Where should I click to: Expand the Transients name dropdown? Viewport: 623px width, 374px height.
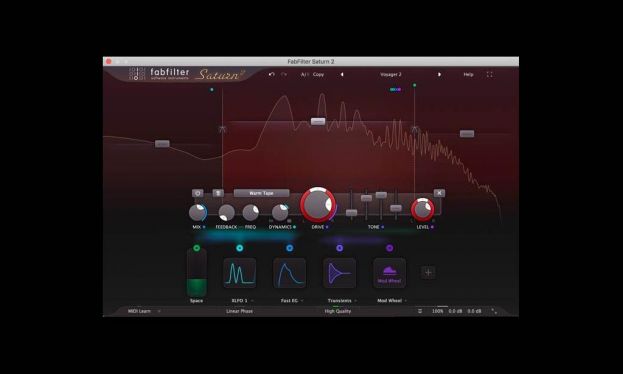(x=355, y=301)
